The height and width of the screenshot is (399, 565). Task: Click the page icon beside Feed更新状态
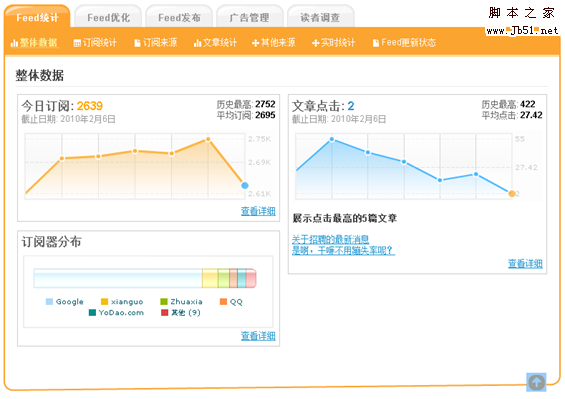point(375,43)
